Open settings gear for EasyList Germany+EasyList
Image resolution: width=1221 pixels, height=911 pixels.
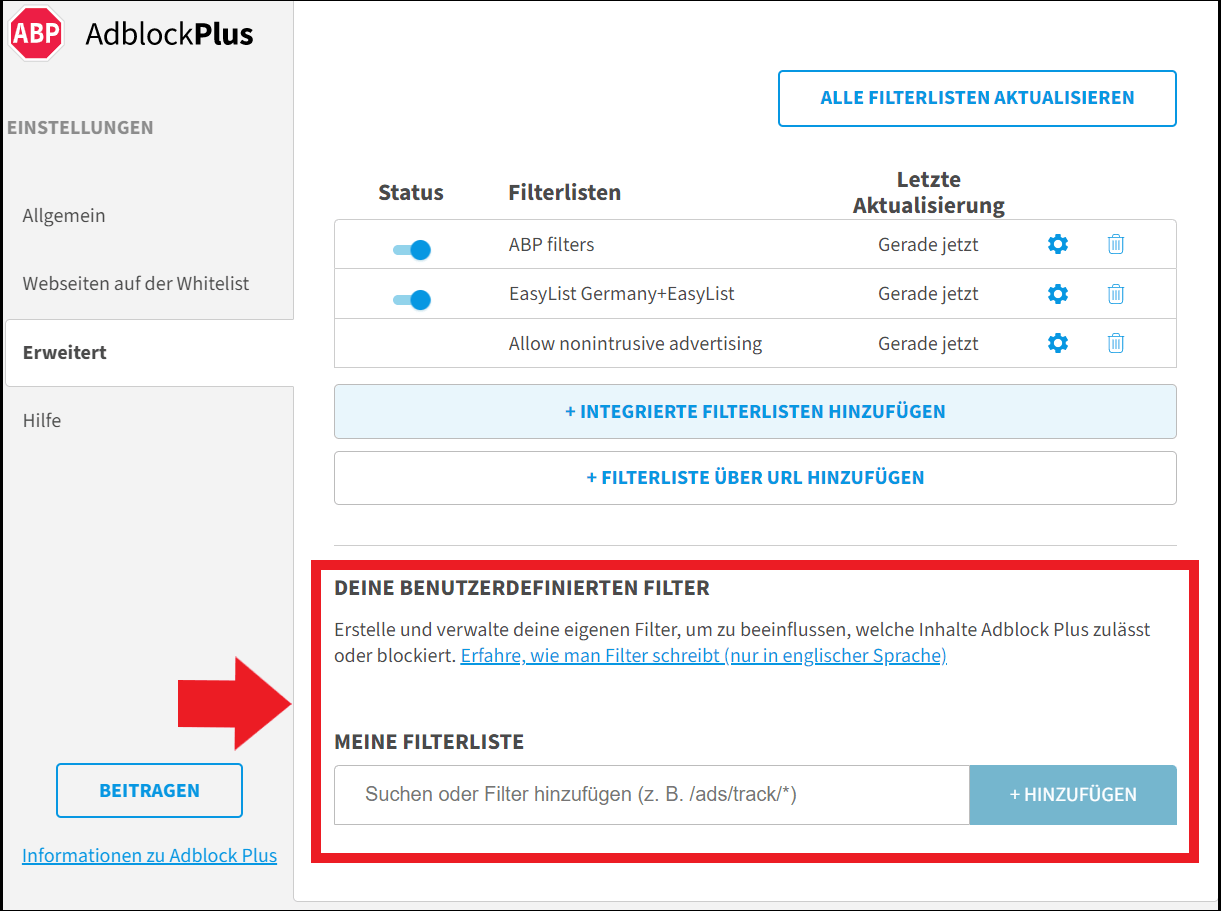(1058, 294)
